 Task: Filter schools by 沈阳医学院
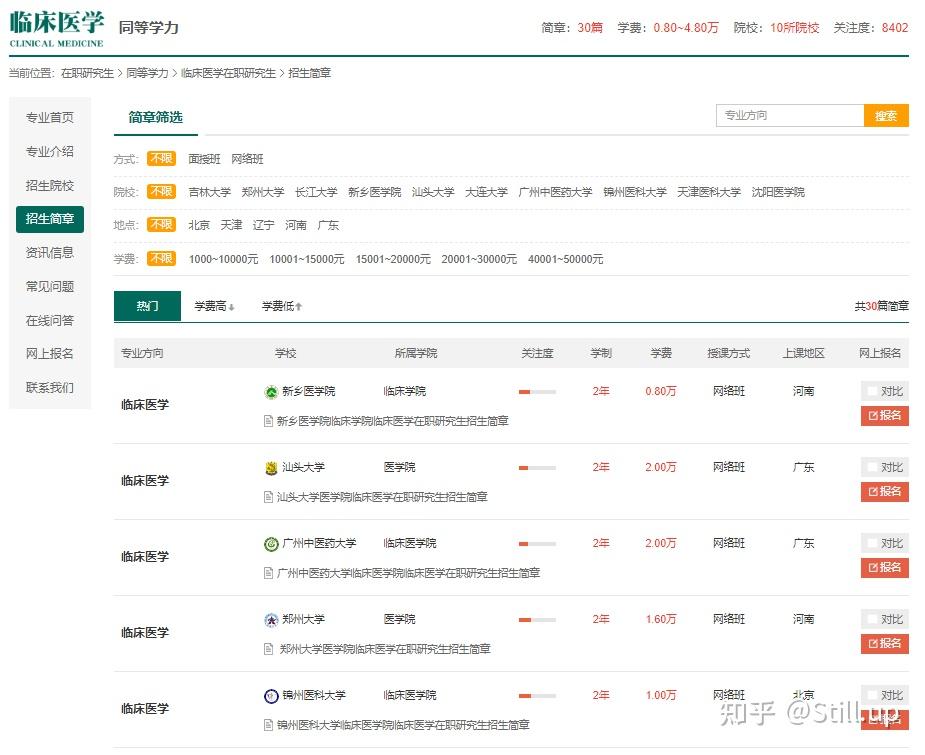[x=778, y=192]
